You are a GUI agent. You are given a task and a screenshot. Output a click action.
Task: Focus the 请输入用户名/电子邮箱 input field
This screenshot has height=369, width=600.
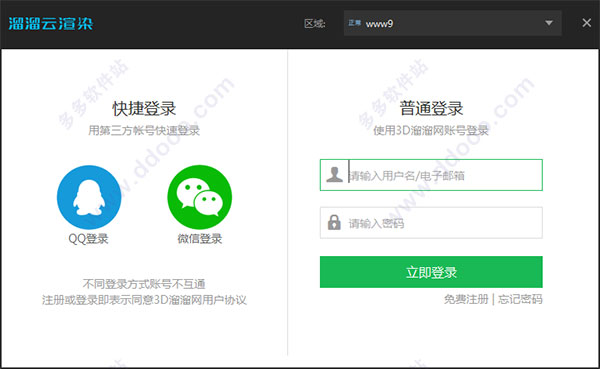coord(431,175)
